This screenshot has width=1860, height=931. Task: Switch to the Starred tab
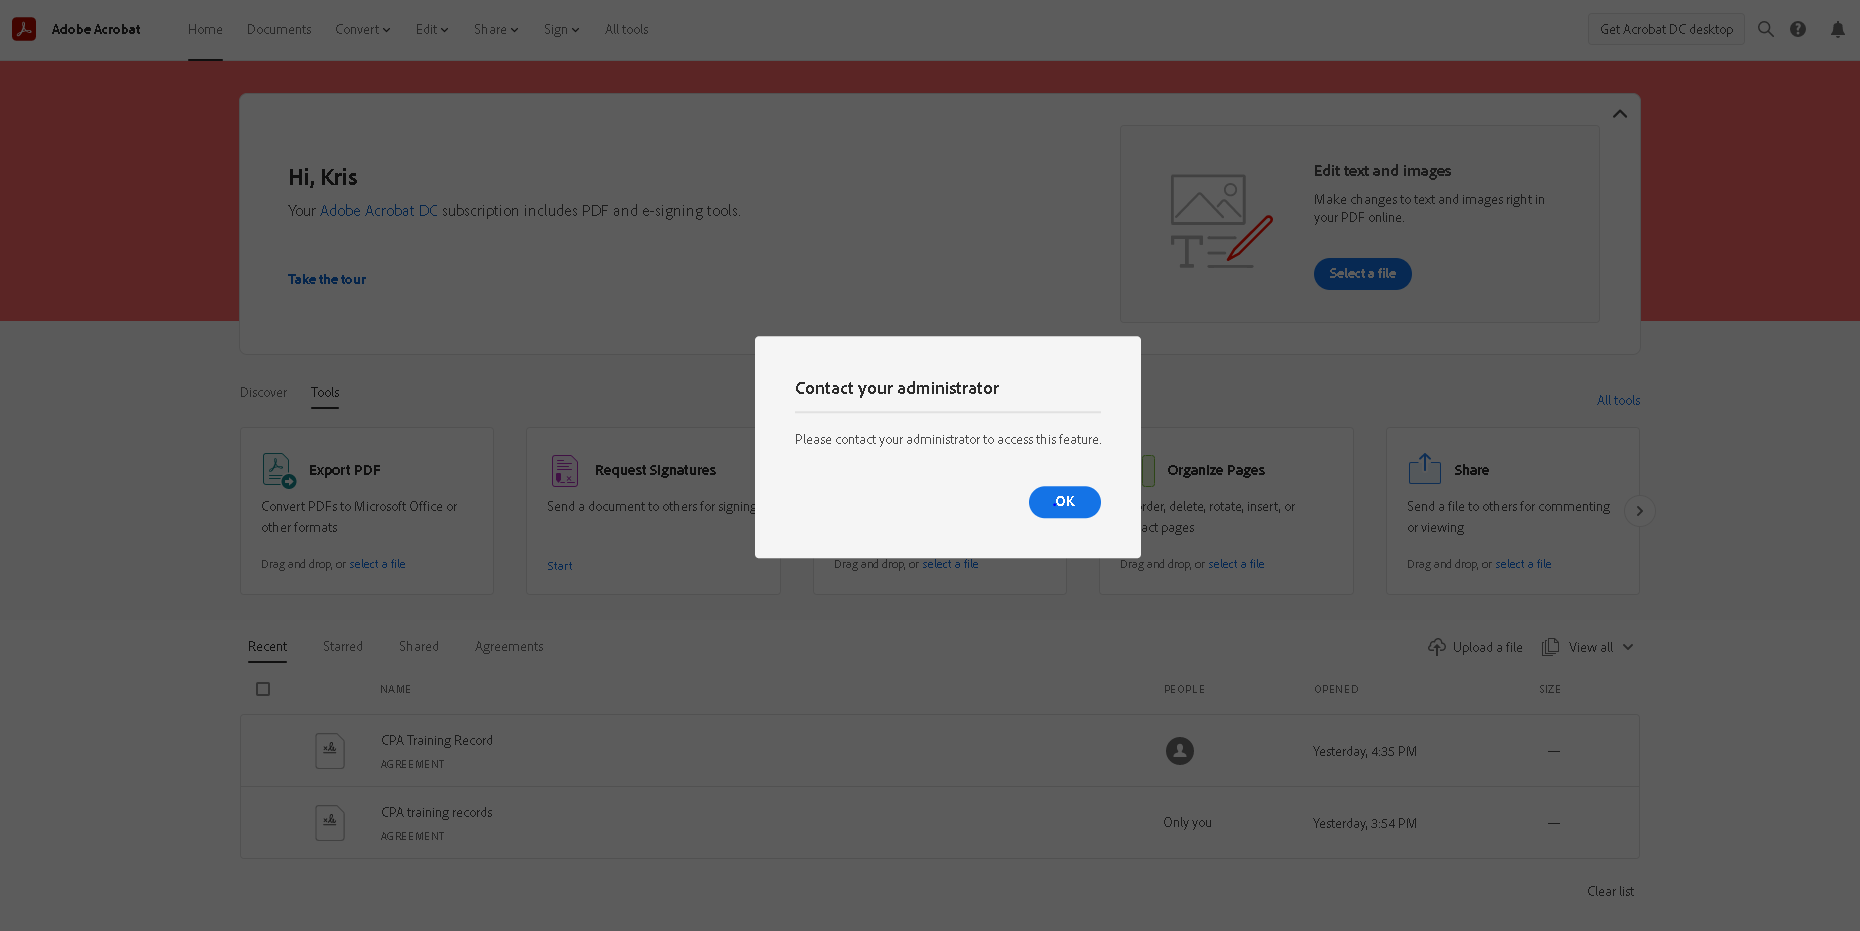coord(342,646)
